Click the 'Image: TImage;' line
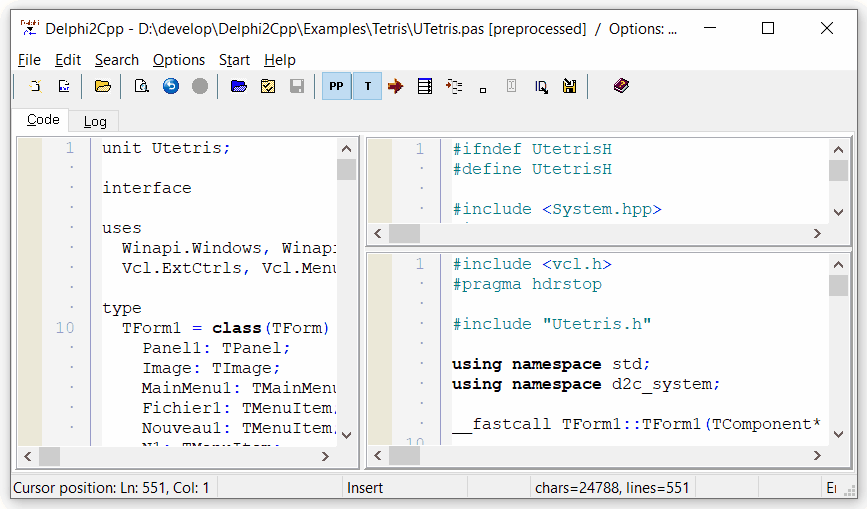867x509 pixels. 211,368
